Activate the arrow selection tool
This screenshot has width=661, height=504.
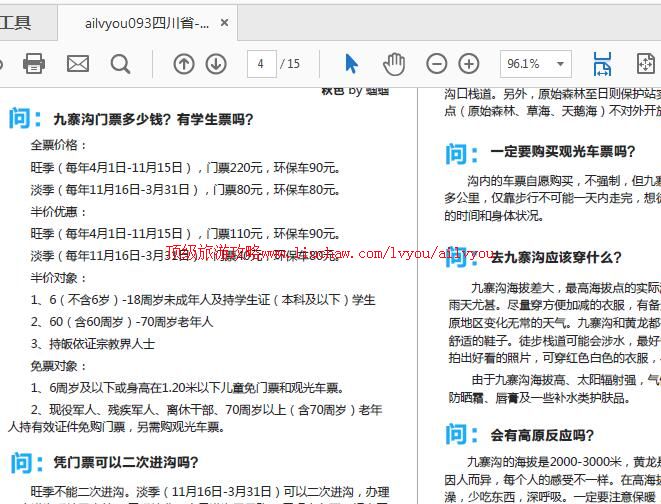click(351, 64)
